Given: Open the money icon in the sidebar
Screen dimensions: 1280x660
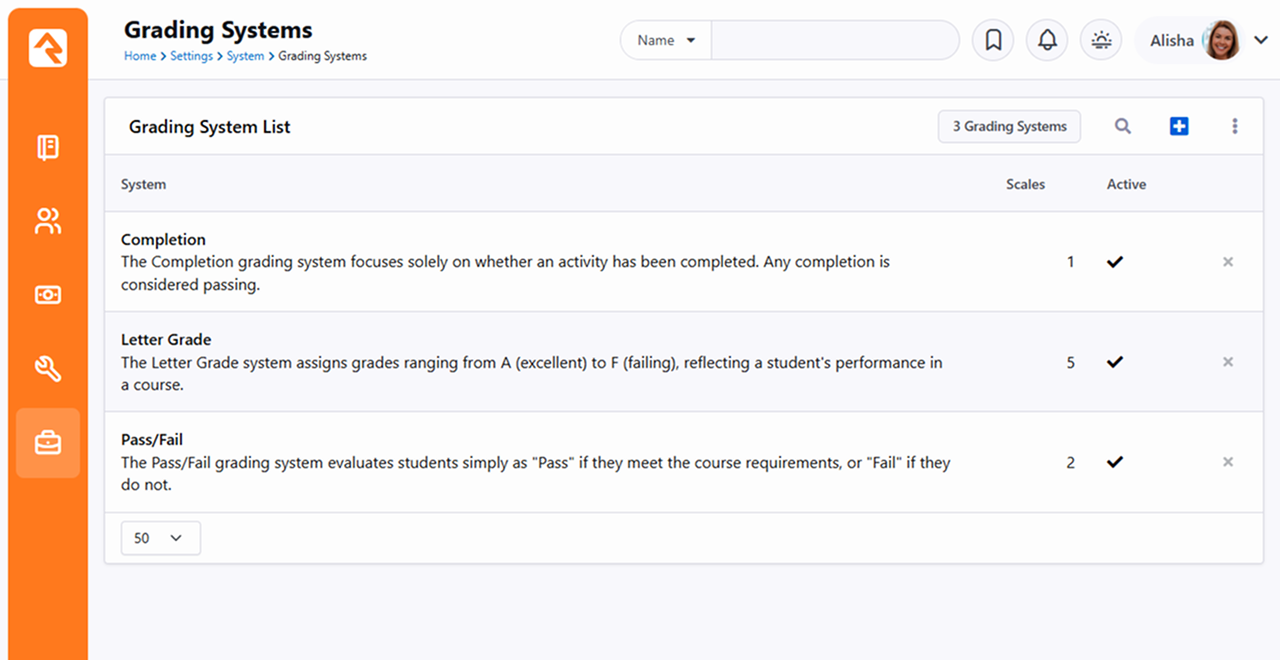Looking at the screenshot, I should pyautogui.click(x=48, y=295).
